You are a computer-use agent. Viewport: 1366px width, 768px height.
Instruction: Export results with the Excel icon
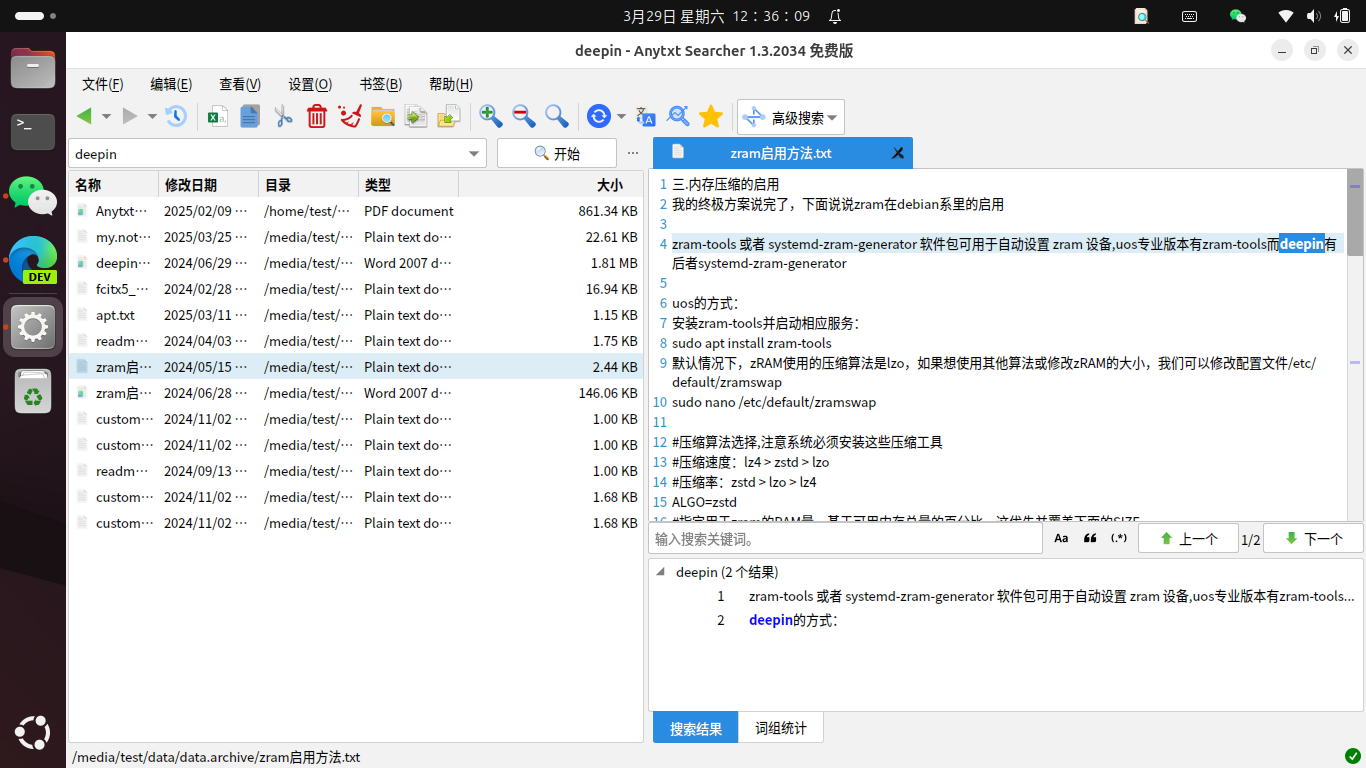(217, 117)
